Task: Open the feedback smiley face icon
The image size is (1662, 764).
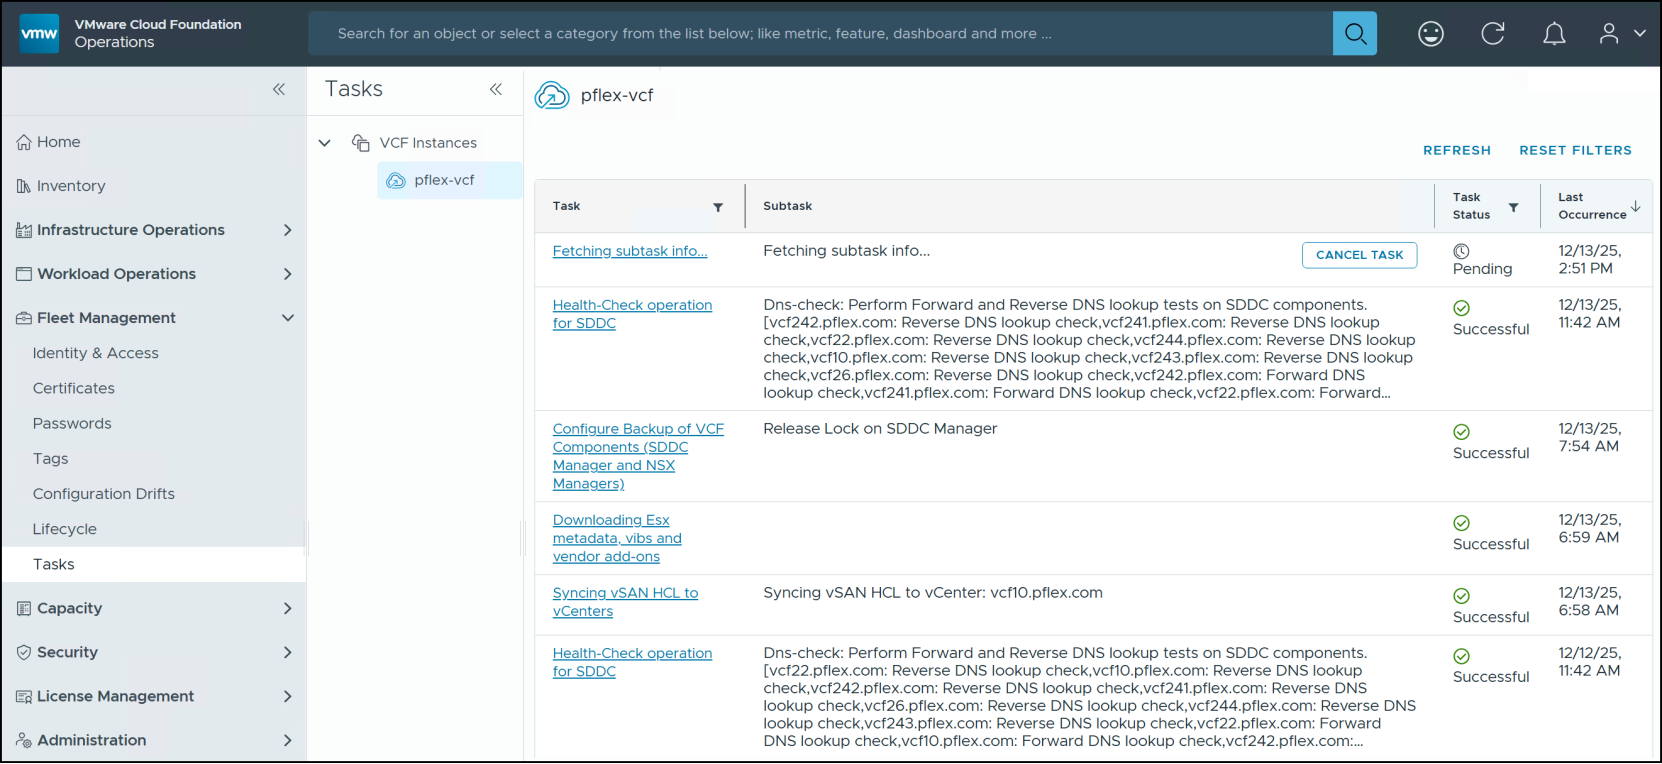Action: [1431, 33]
